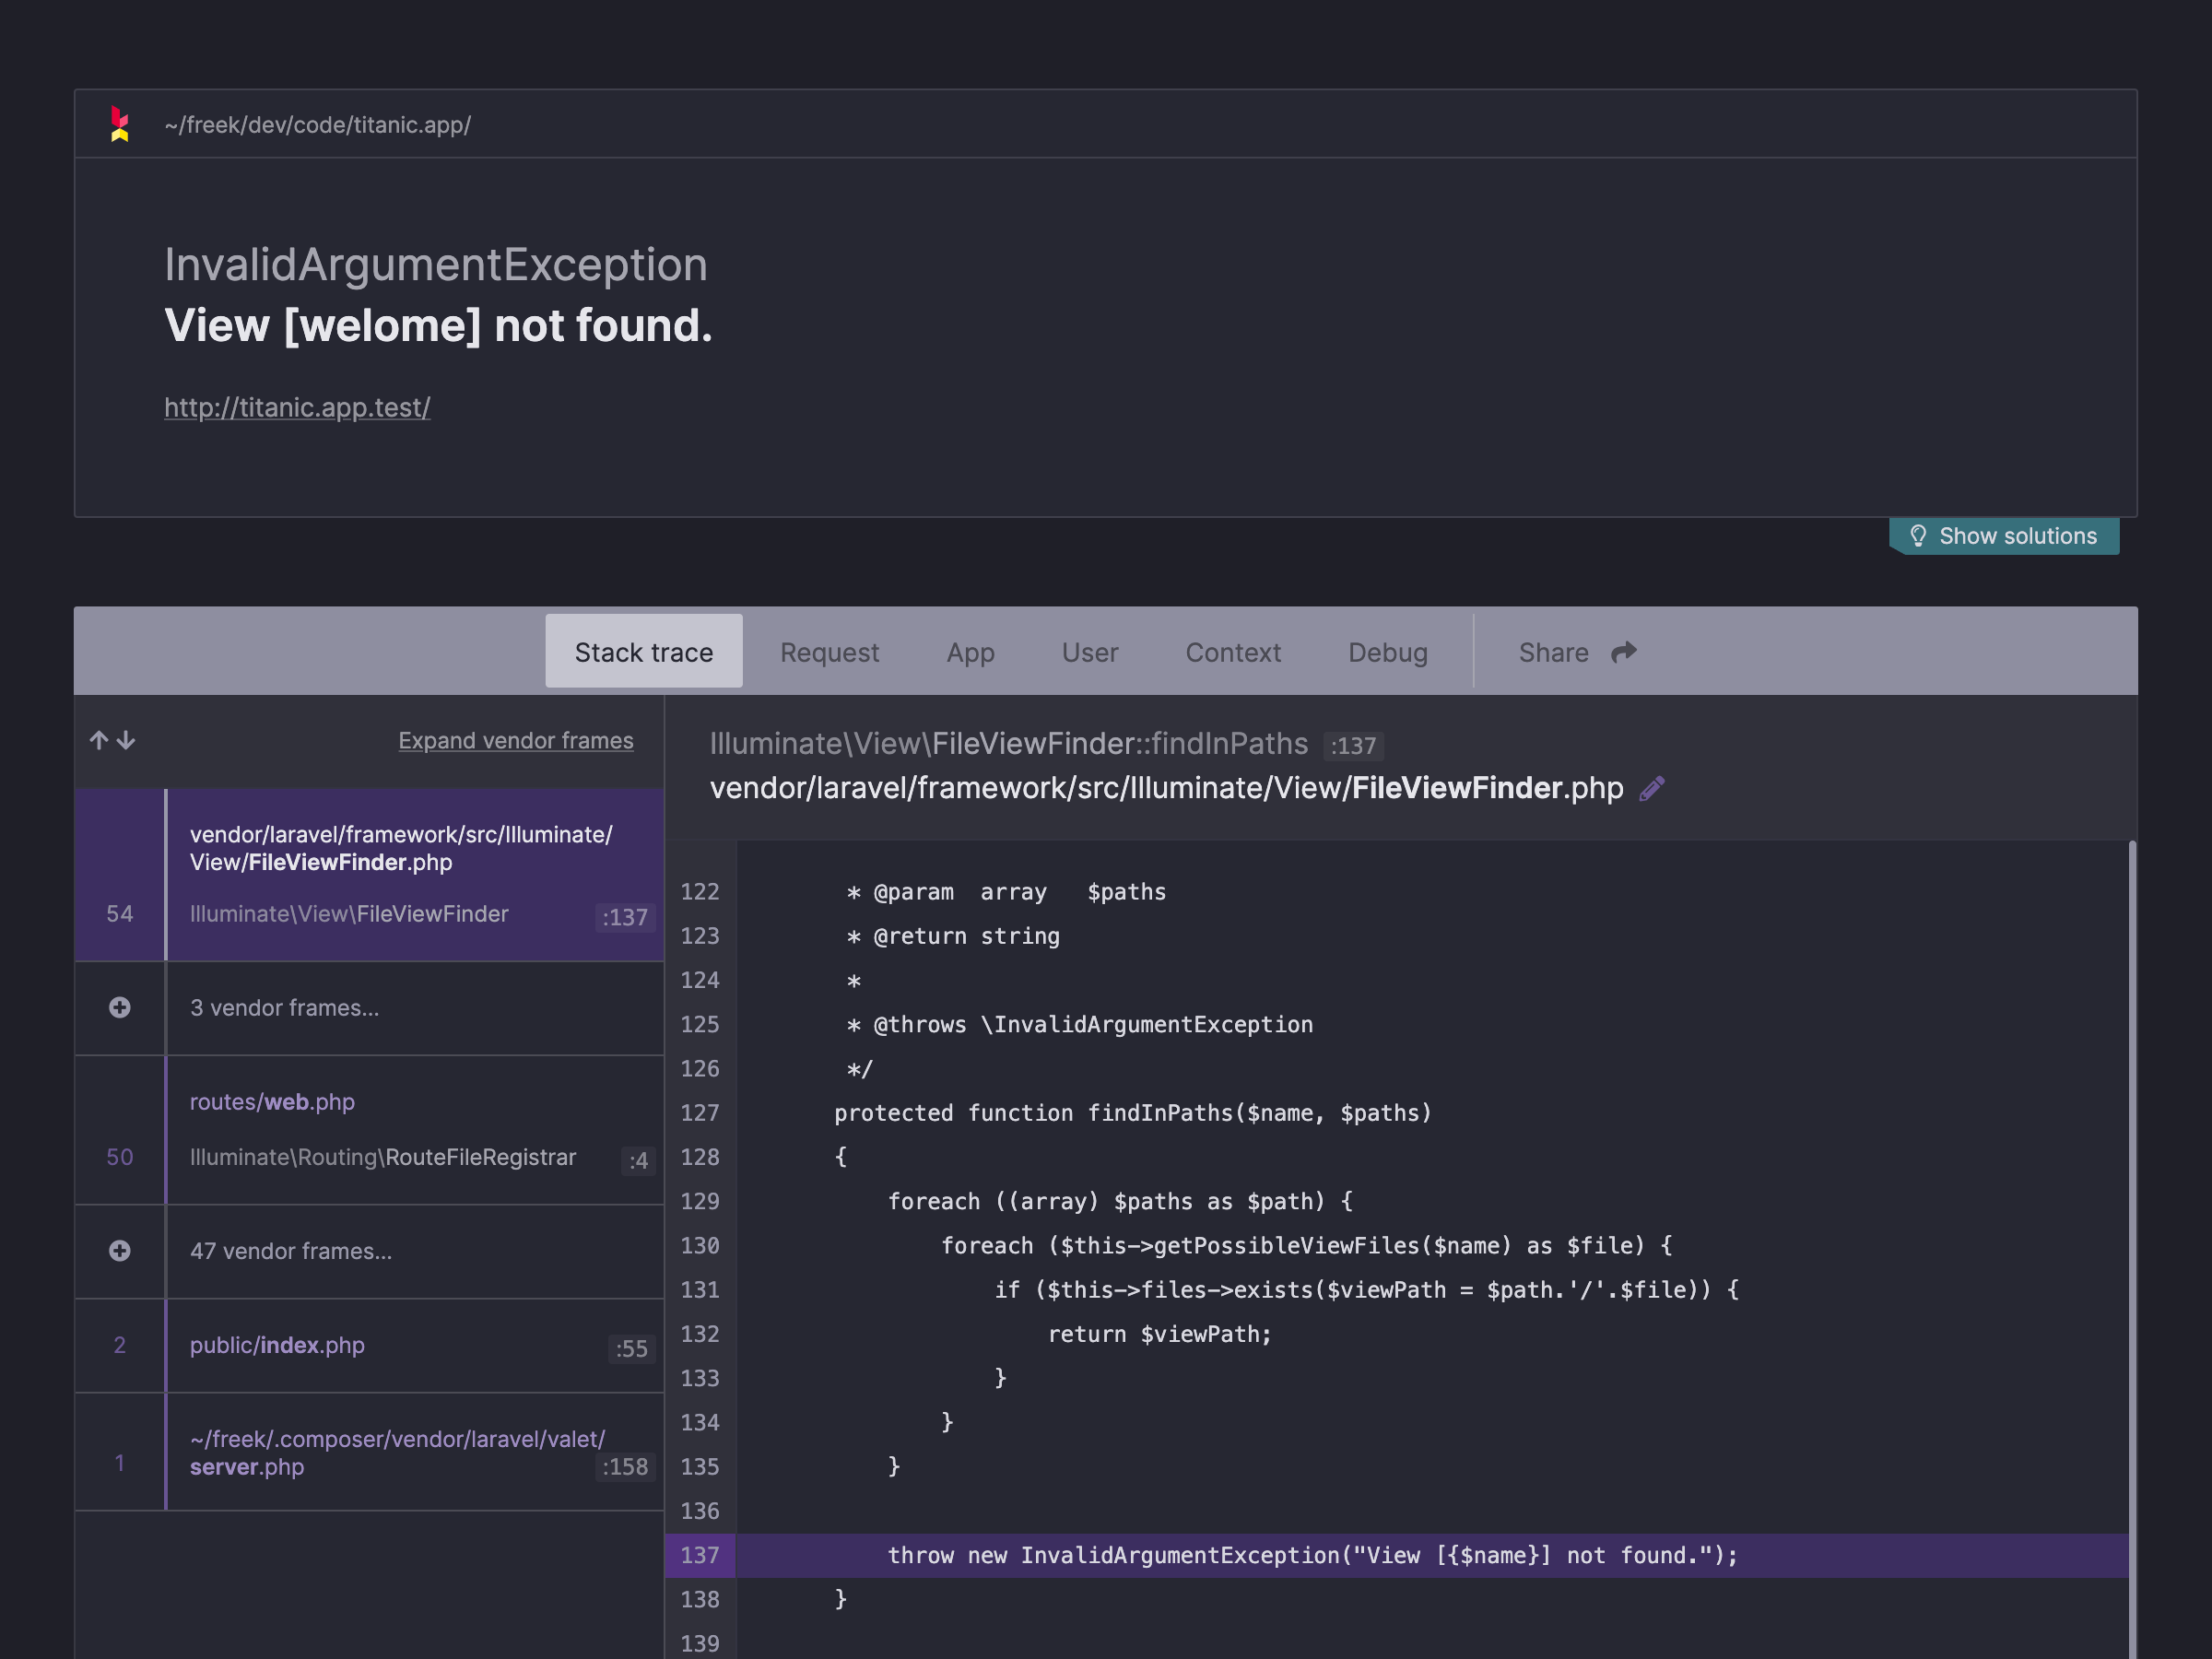2212x1659 pixels.
Task: Click highlighted line 137 in code
Action: [1312, 1555]
